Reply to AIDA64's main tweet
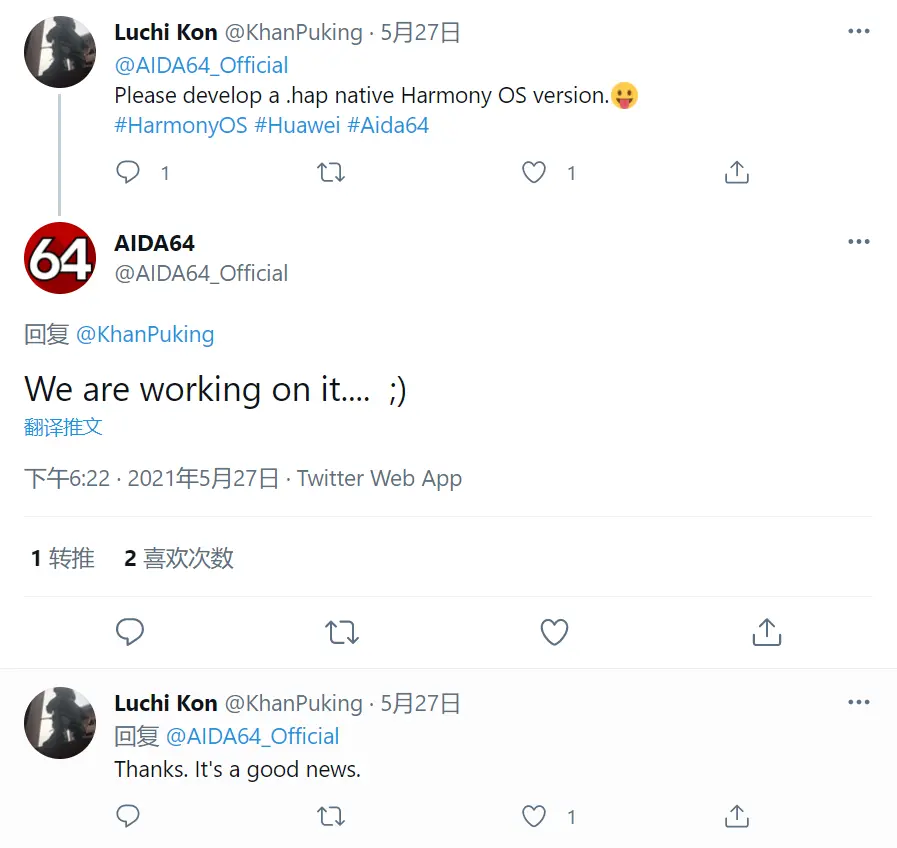Image resolution: width=897 pixels, height=848 pixels. 130,632
